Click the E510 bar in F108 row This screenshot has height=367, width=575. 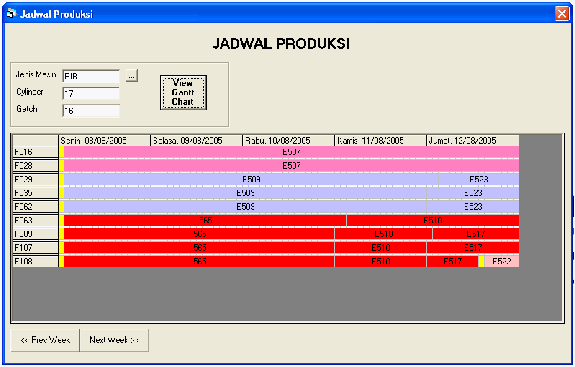pyautogui.click(x=381, y=261)
